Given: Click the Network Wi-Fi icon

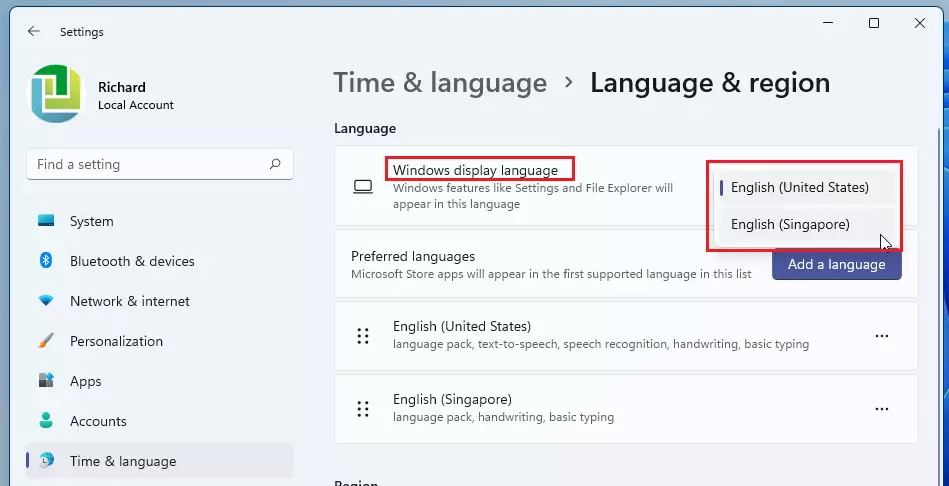Looking at the screenshot, I should coord(46,301).
